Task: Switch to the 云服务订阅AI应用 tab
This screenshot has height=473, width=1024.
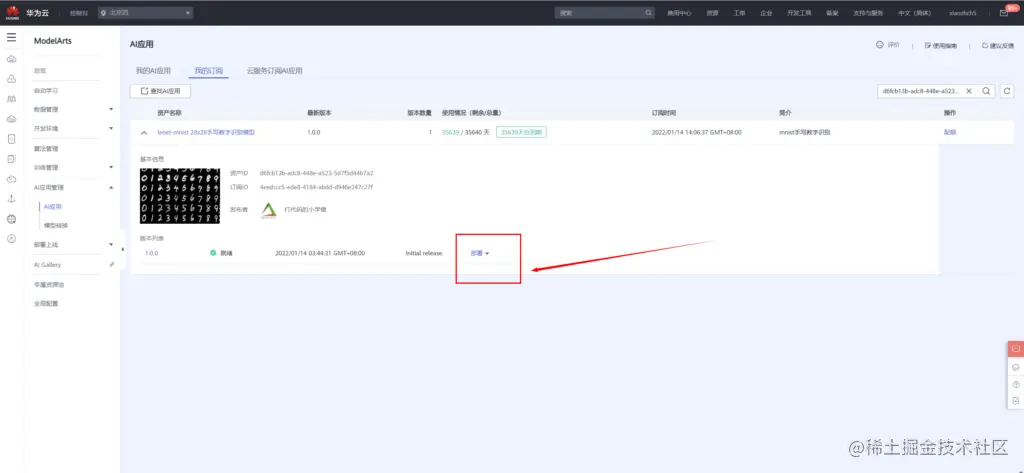Action: [x=274, y=71]
